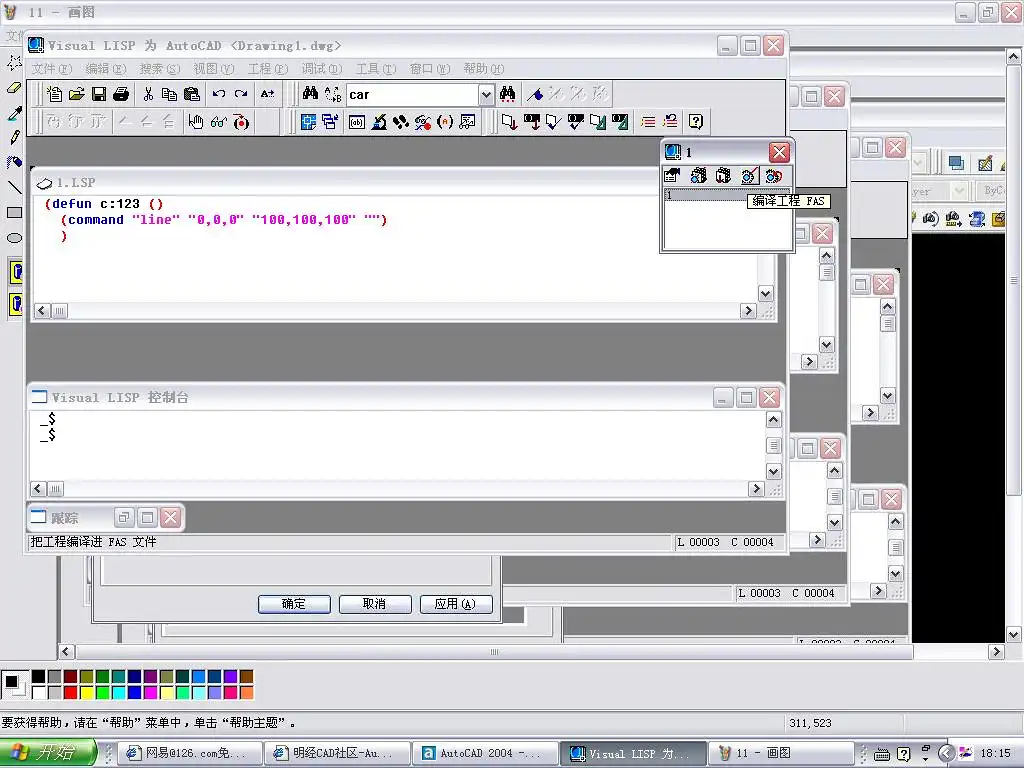Open the Trace window icon
Viewport: 1024px width, 768px height.
(x=401, y=121)
